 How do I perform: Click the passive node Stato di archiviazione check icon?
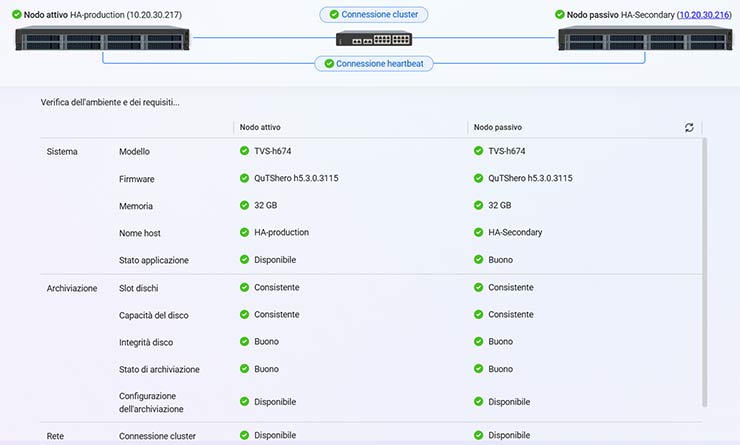pos(479,369)
